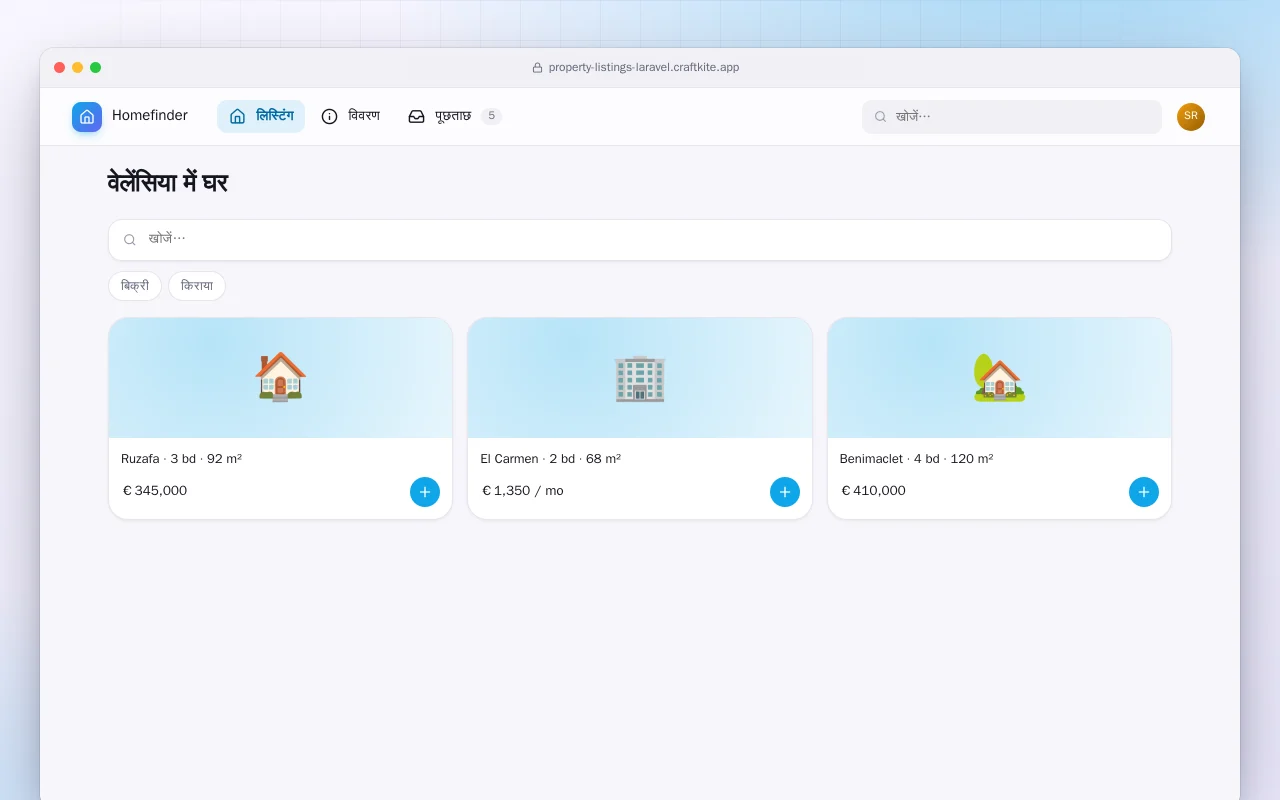Toggle the बिक्री filter chip
Viewport: 1280px width, 800px height.
pyautogui.click(x=135, y=286)
